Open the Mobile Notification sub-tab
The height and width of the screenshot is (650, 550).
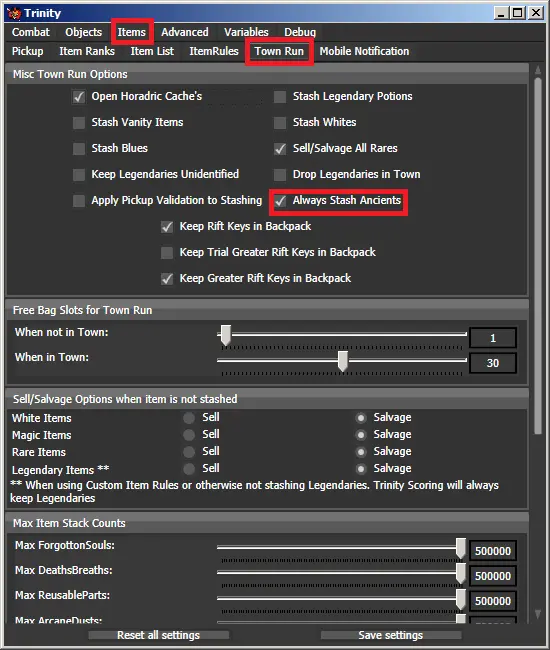tap(364, 51)
